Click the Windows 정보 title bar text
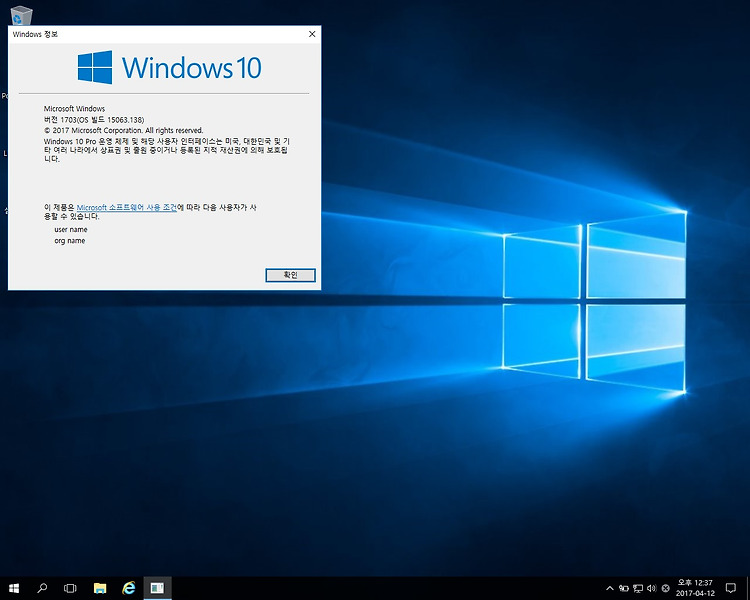Screen dimensions: 750x600 35,34
